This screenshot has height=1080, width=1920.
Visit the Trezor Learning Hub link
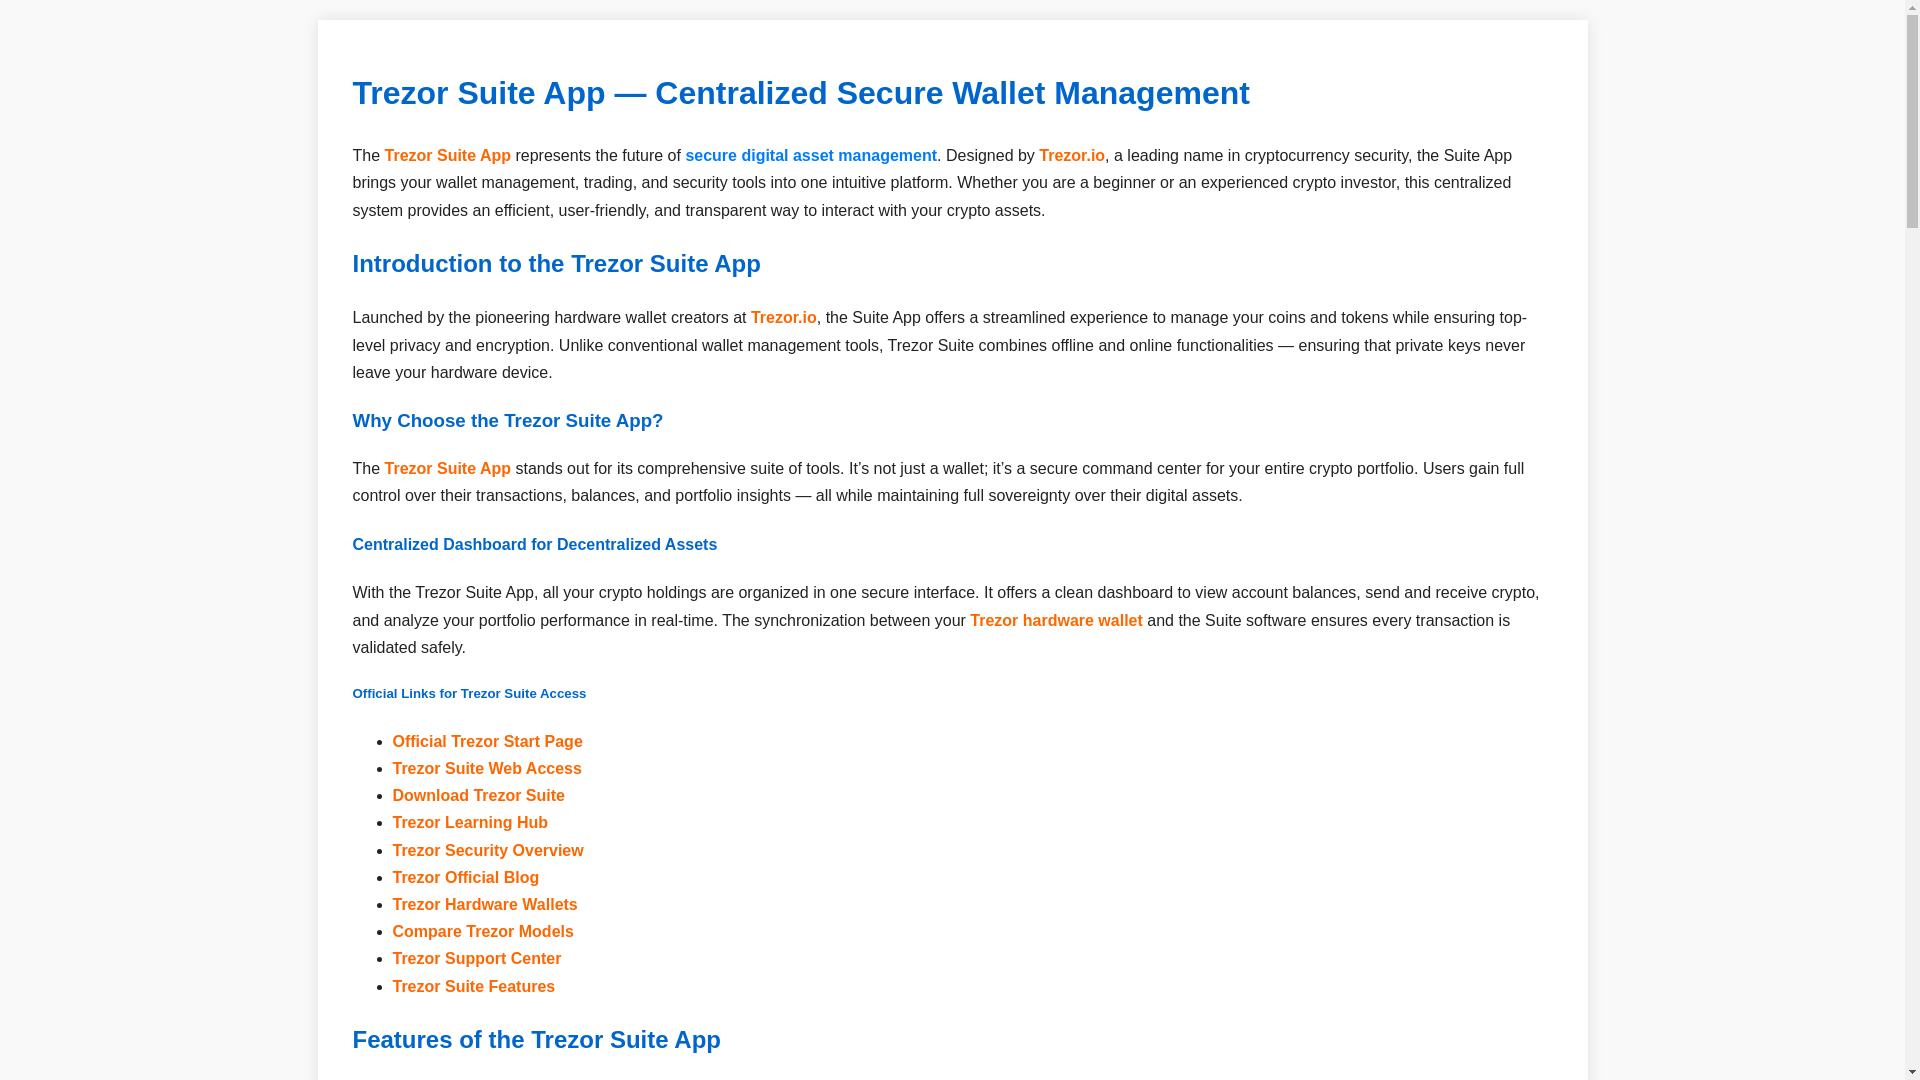[469, 822]
